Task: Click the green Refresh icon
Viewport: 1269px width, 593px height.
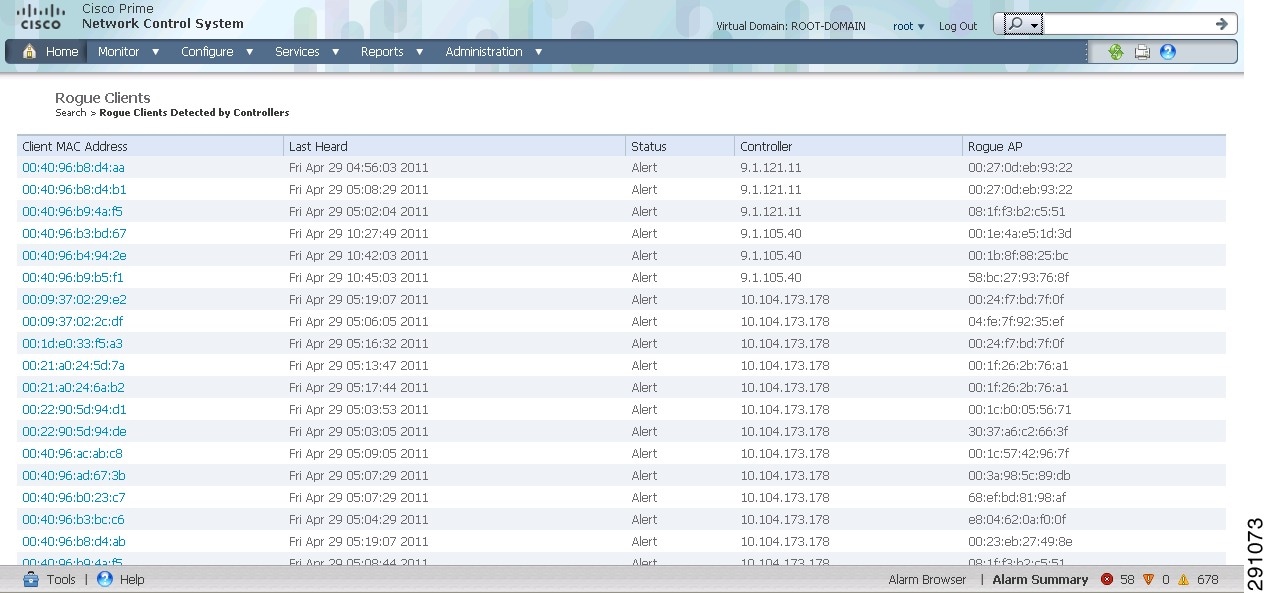Action: 1114,51
